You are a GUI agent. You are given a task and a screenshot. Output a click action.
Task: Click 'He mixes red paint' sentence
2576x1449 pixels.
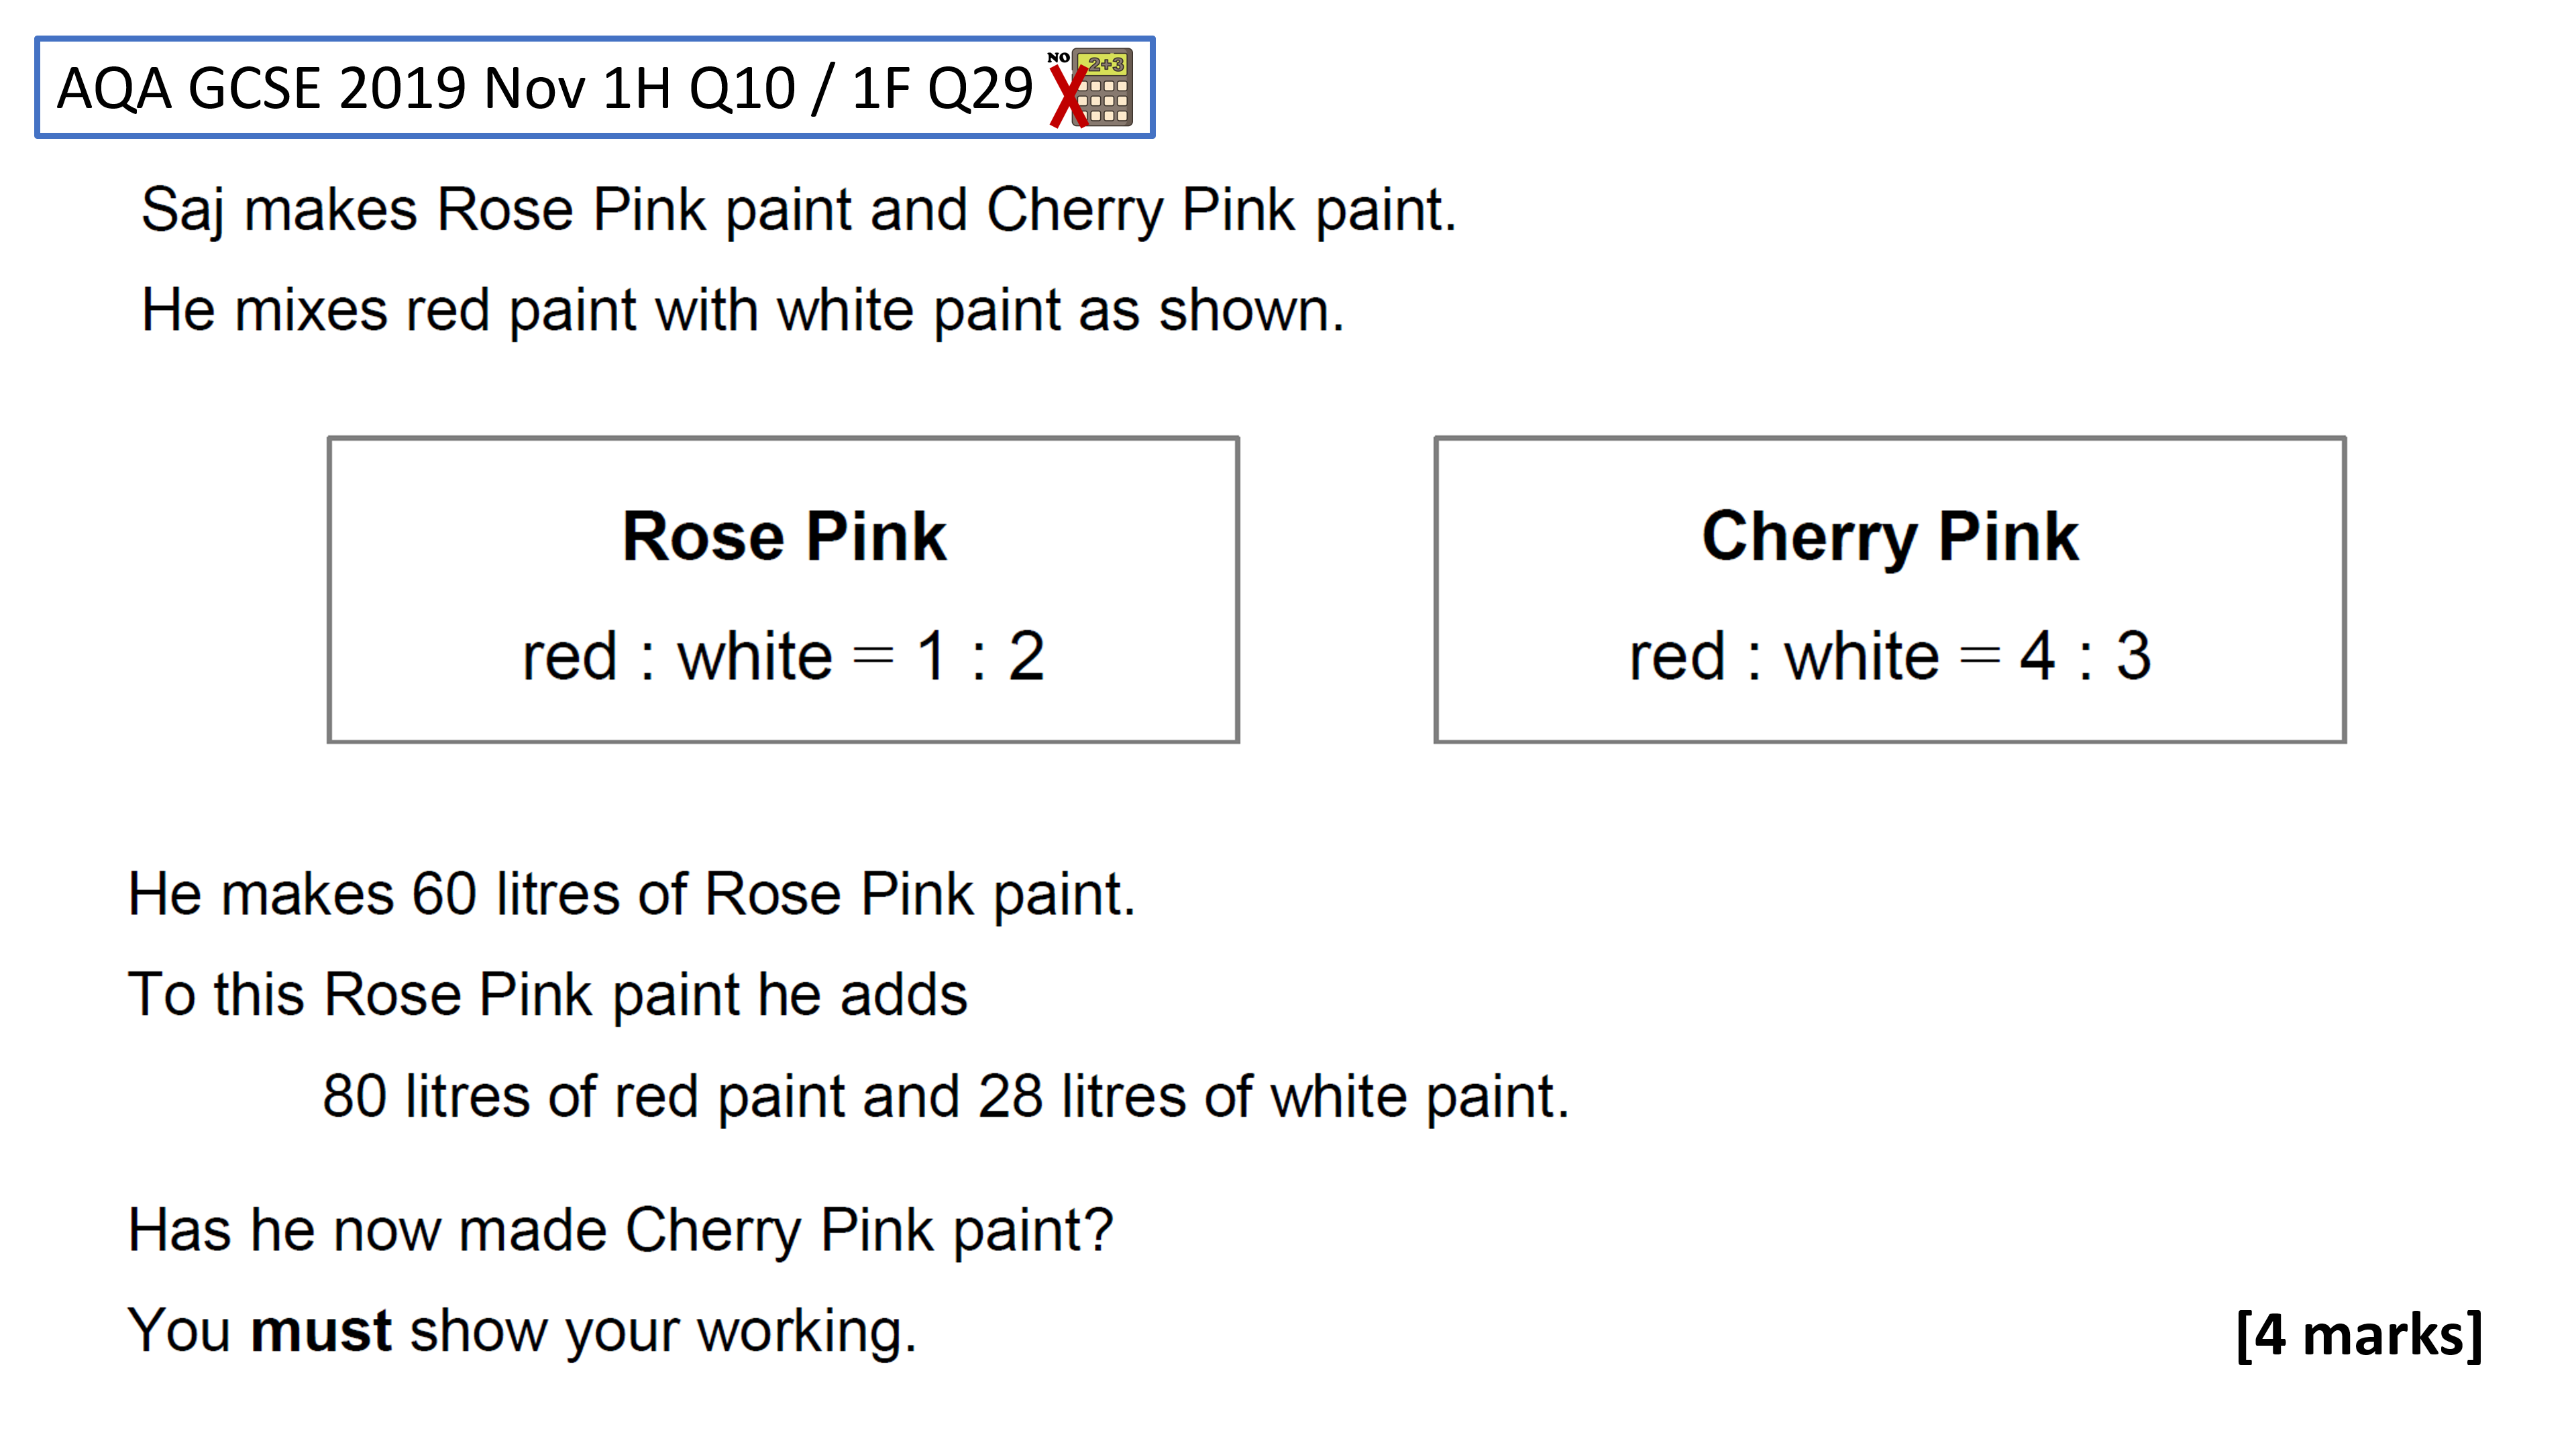[x=742, y=311]
